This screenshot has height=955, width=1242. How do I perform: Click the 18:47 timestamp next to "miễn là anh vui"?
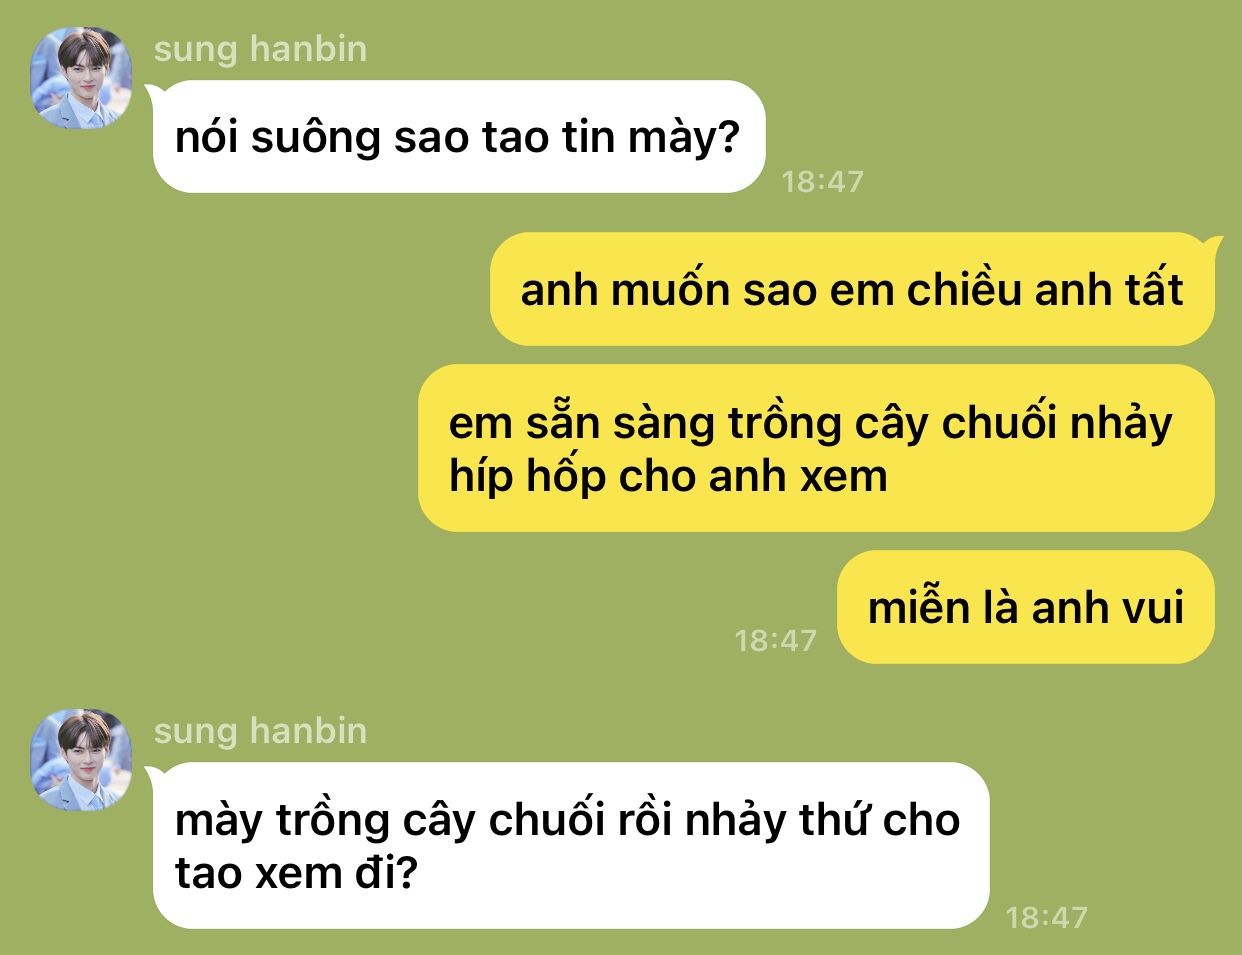click(776, 640)
